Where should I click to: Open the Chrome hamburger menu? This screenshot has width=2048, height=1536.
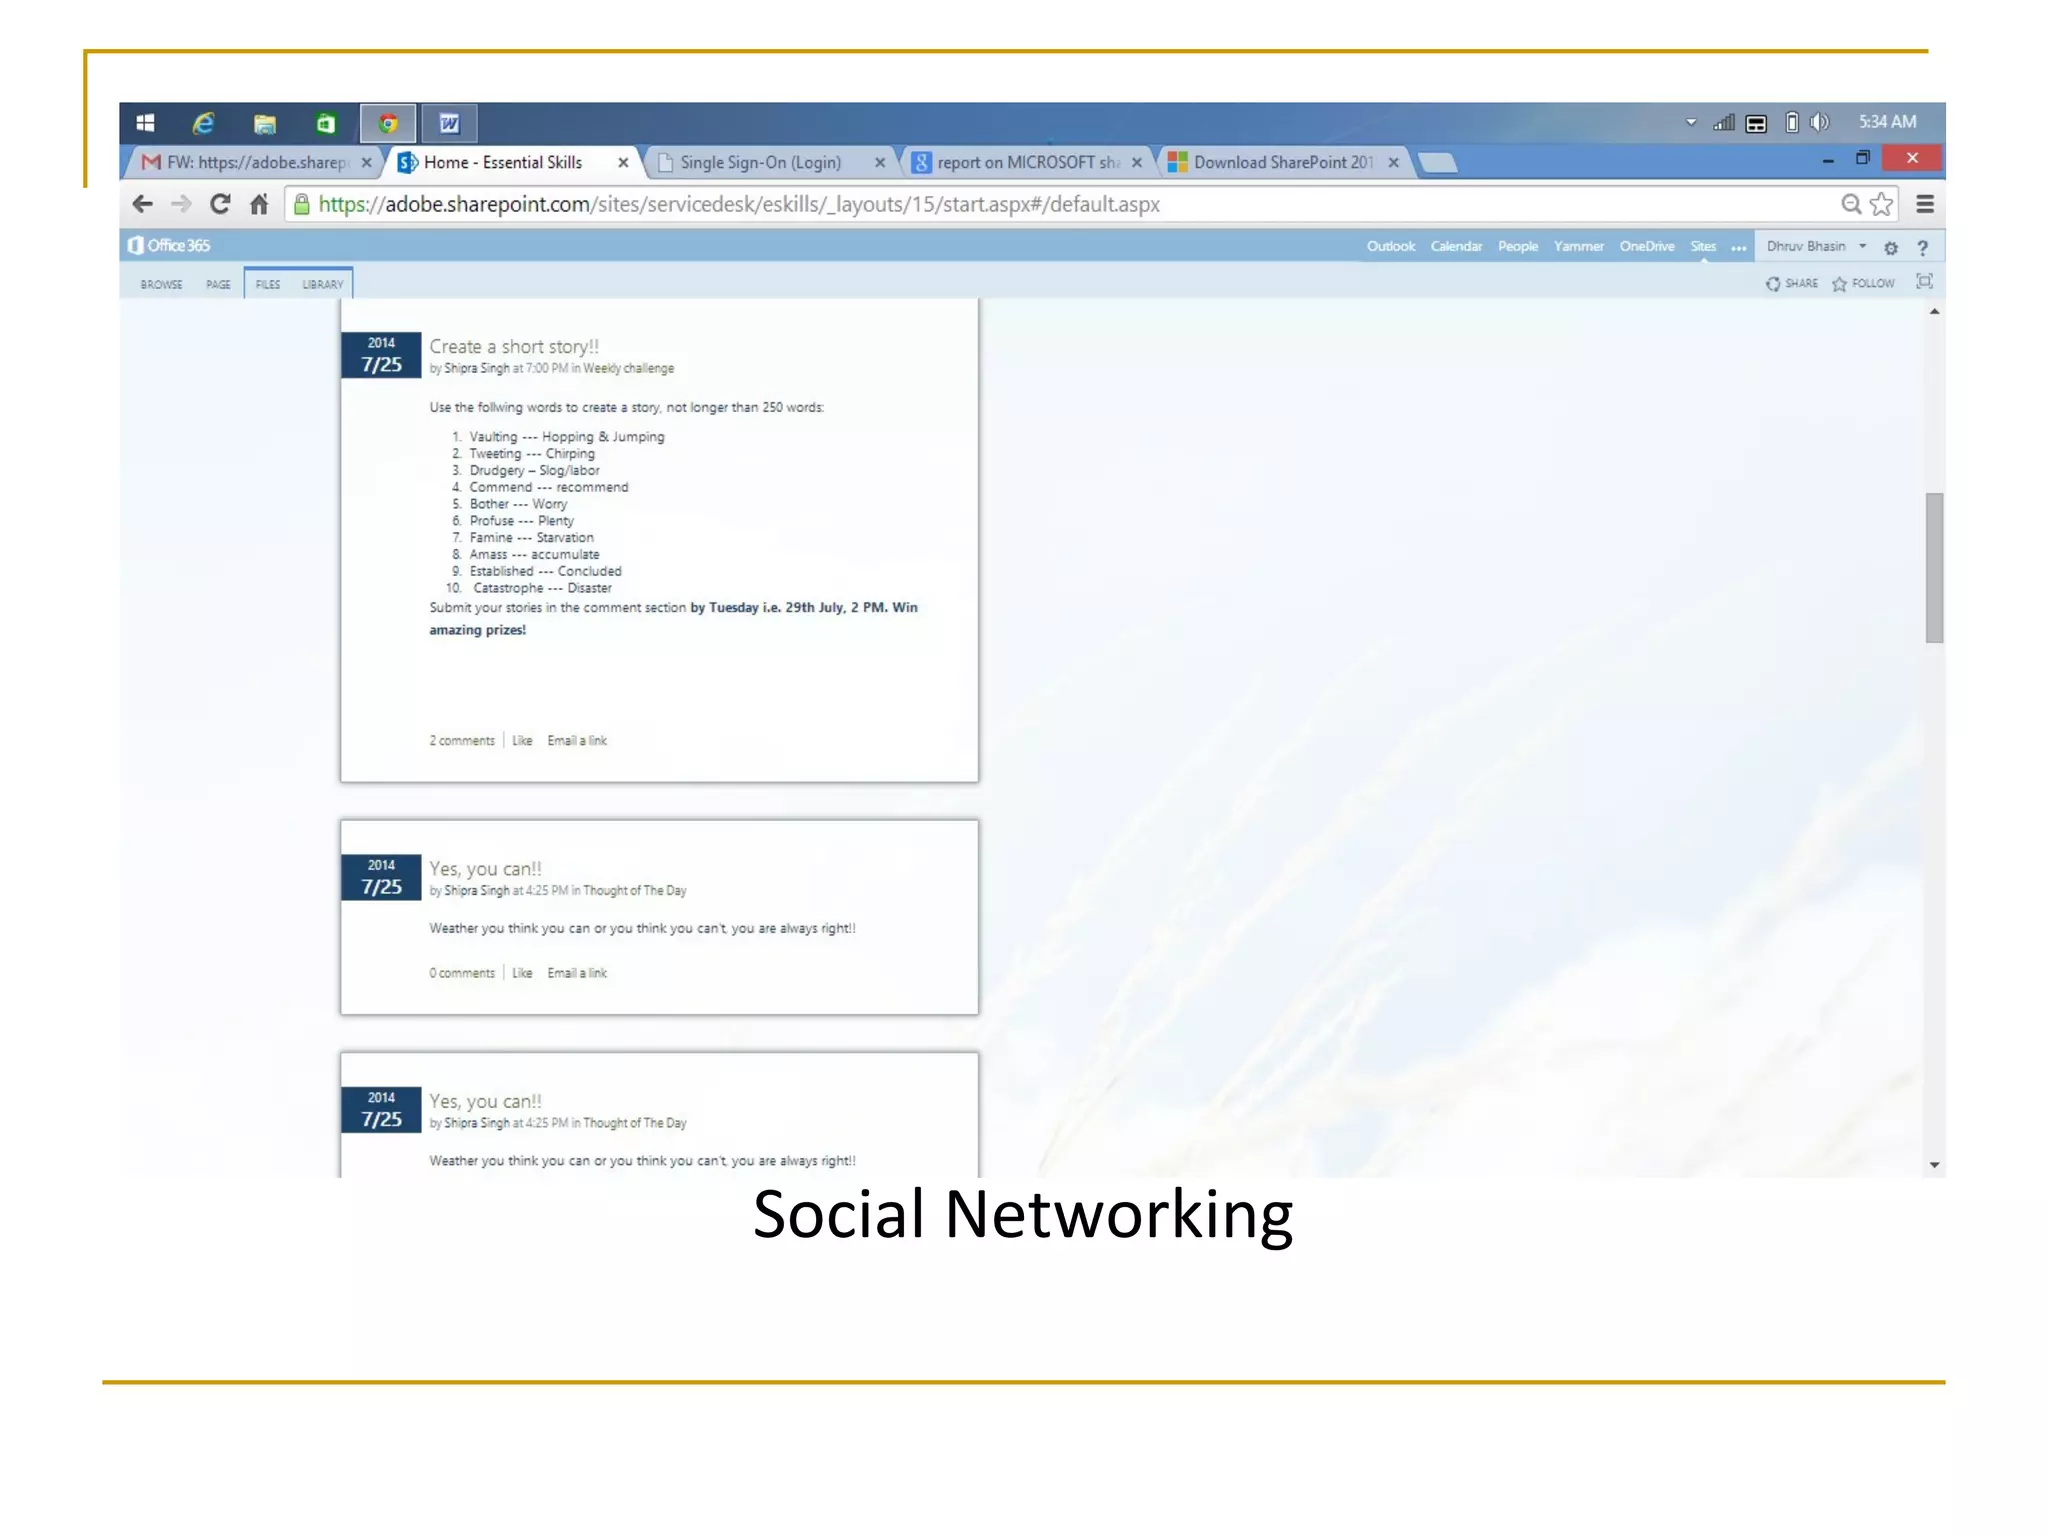coord(1925,204)
